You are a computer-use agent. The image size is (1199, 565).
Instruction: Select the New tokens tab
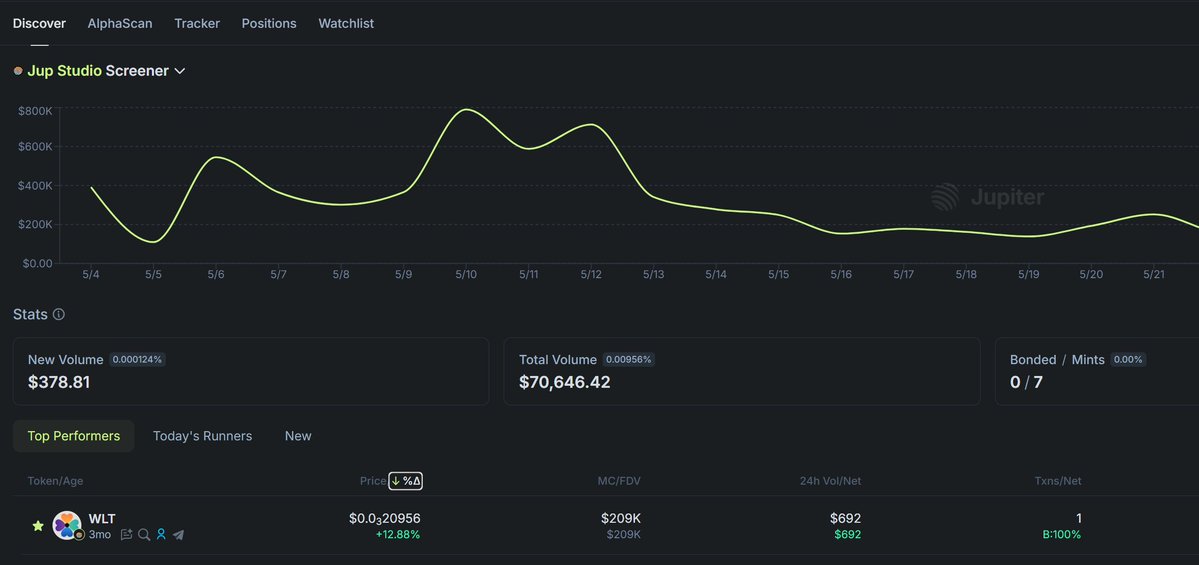pos(298,436)
